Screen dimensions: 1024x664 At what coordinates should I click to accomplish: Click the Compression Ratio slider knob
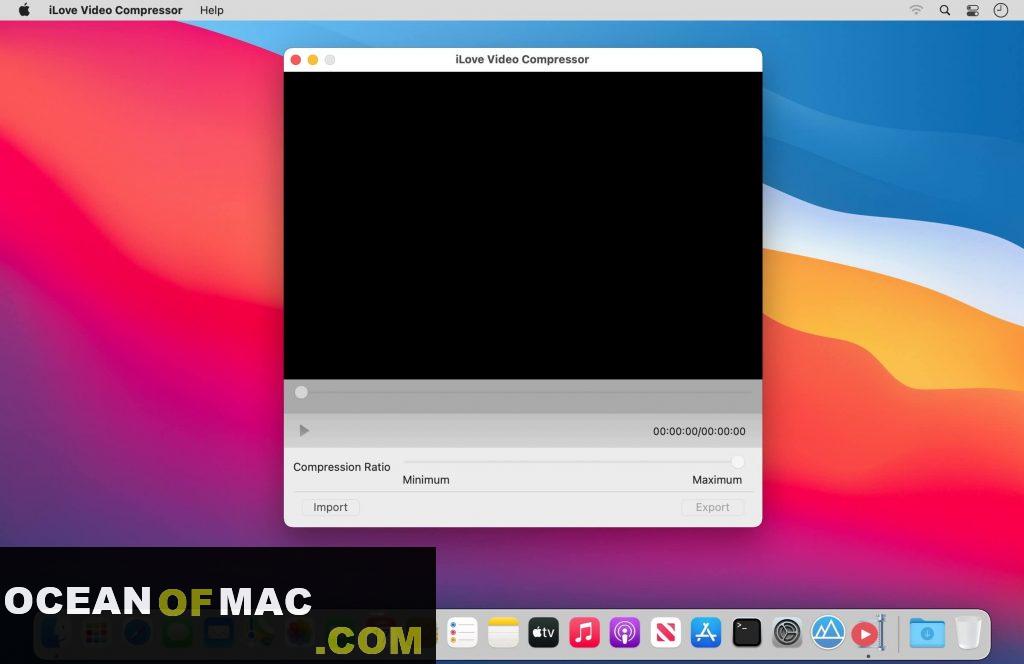tap(737, 462)
